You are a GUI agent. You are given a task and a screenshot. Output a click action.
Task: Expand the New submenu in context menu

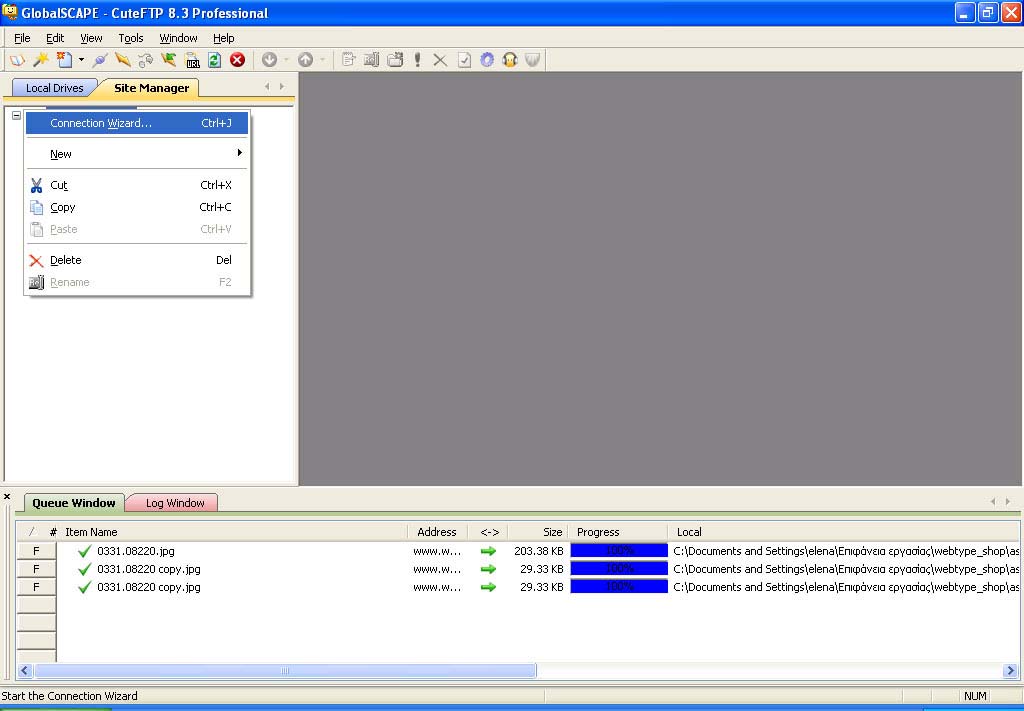[136, 154]
